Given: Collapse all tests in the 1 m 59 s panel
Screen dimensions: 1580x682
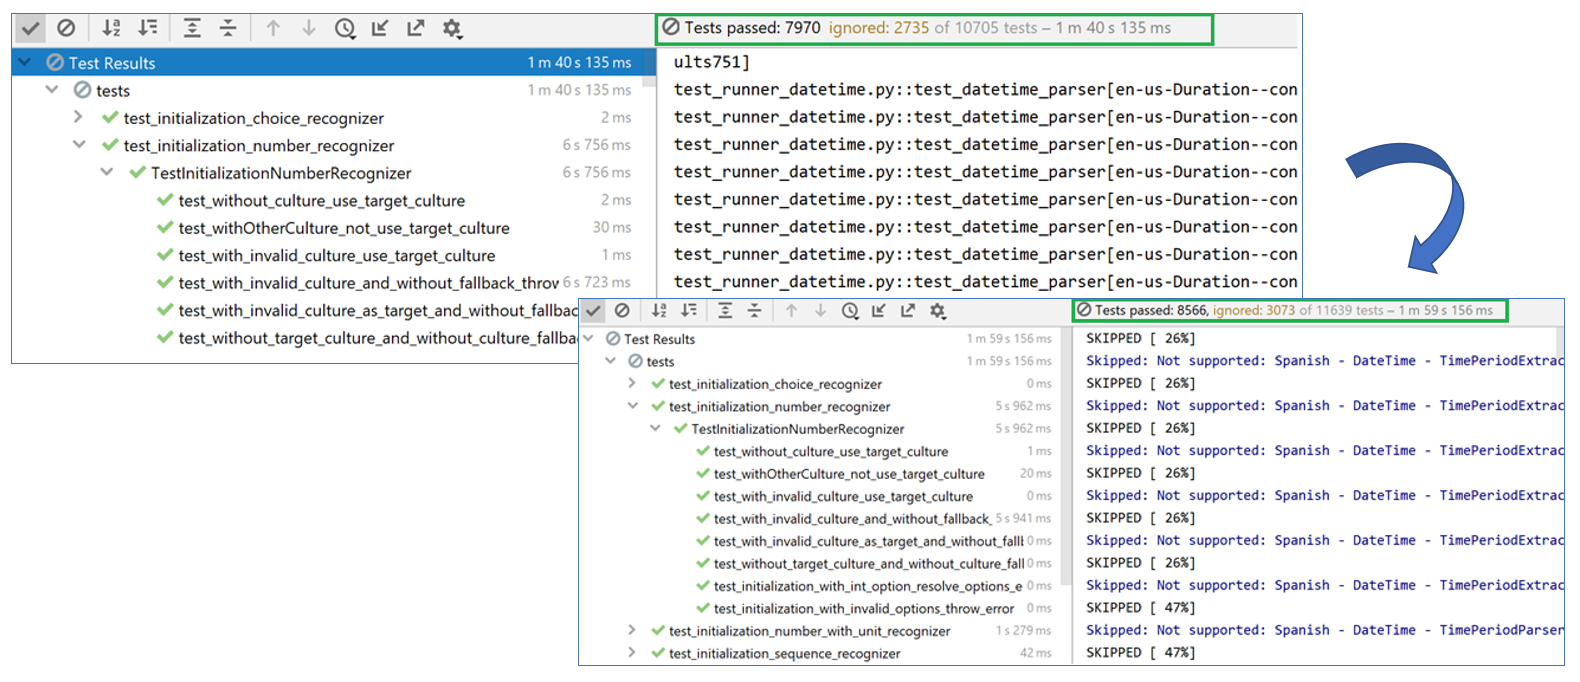Looking at the screenshot, I should coord(755,311).
